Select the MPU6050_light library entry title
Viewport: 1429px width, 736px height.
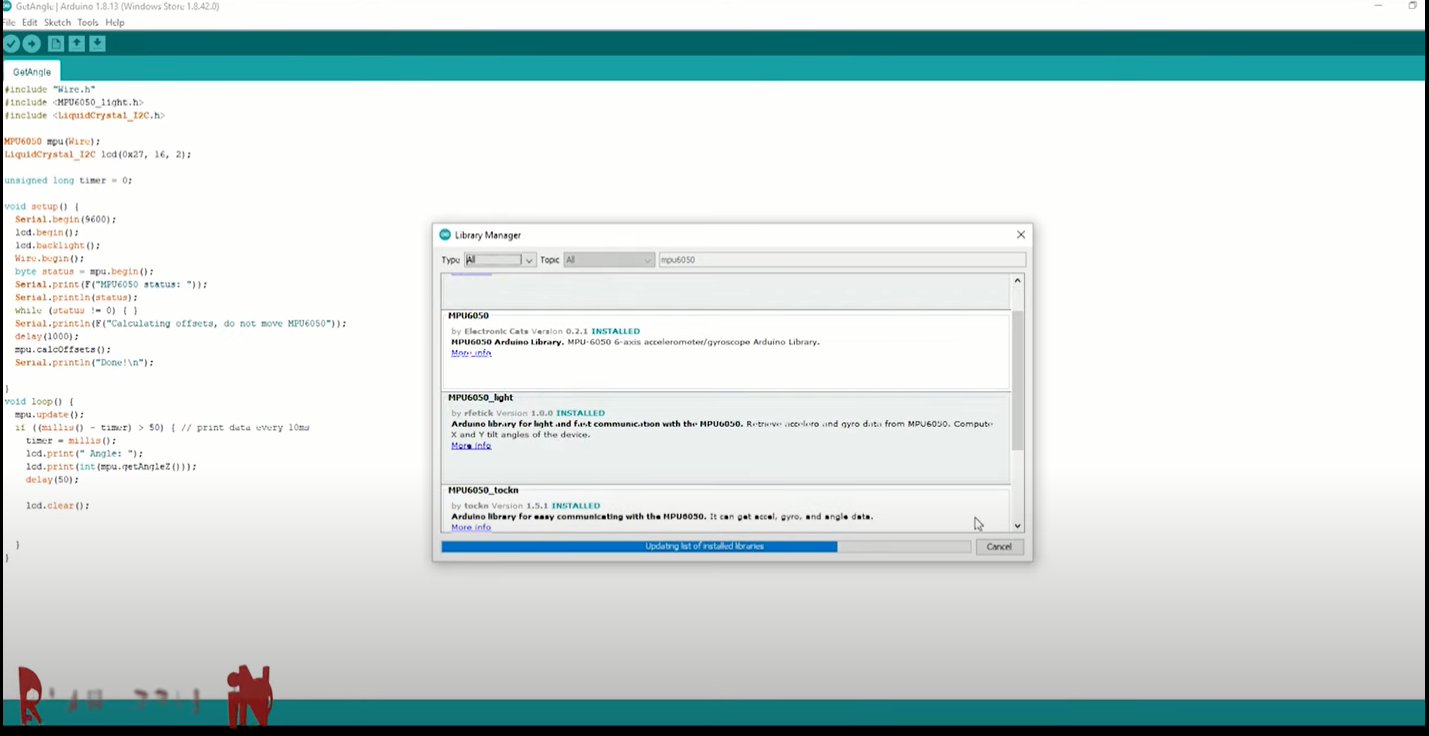point(480,398)
